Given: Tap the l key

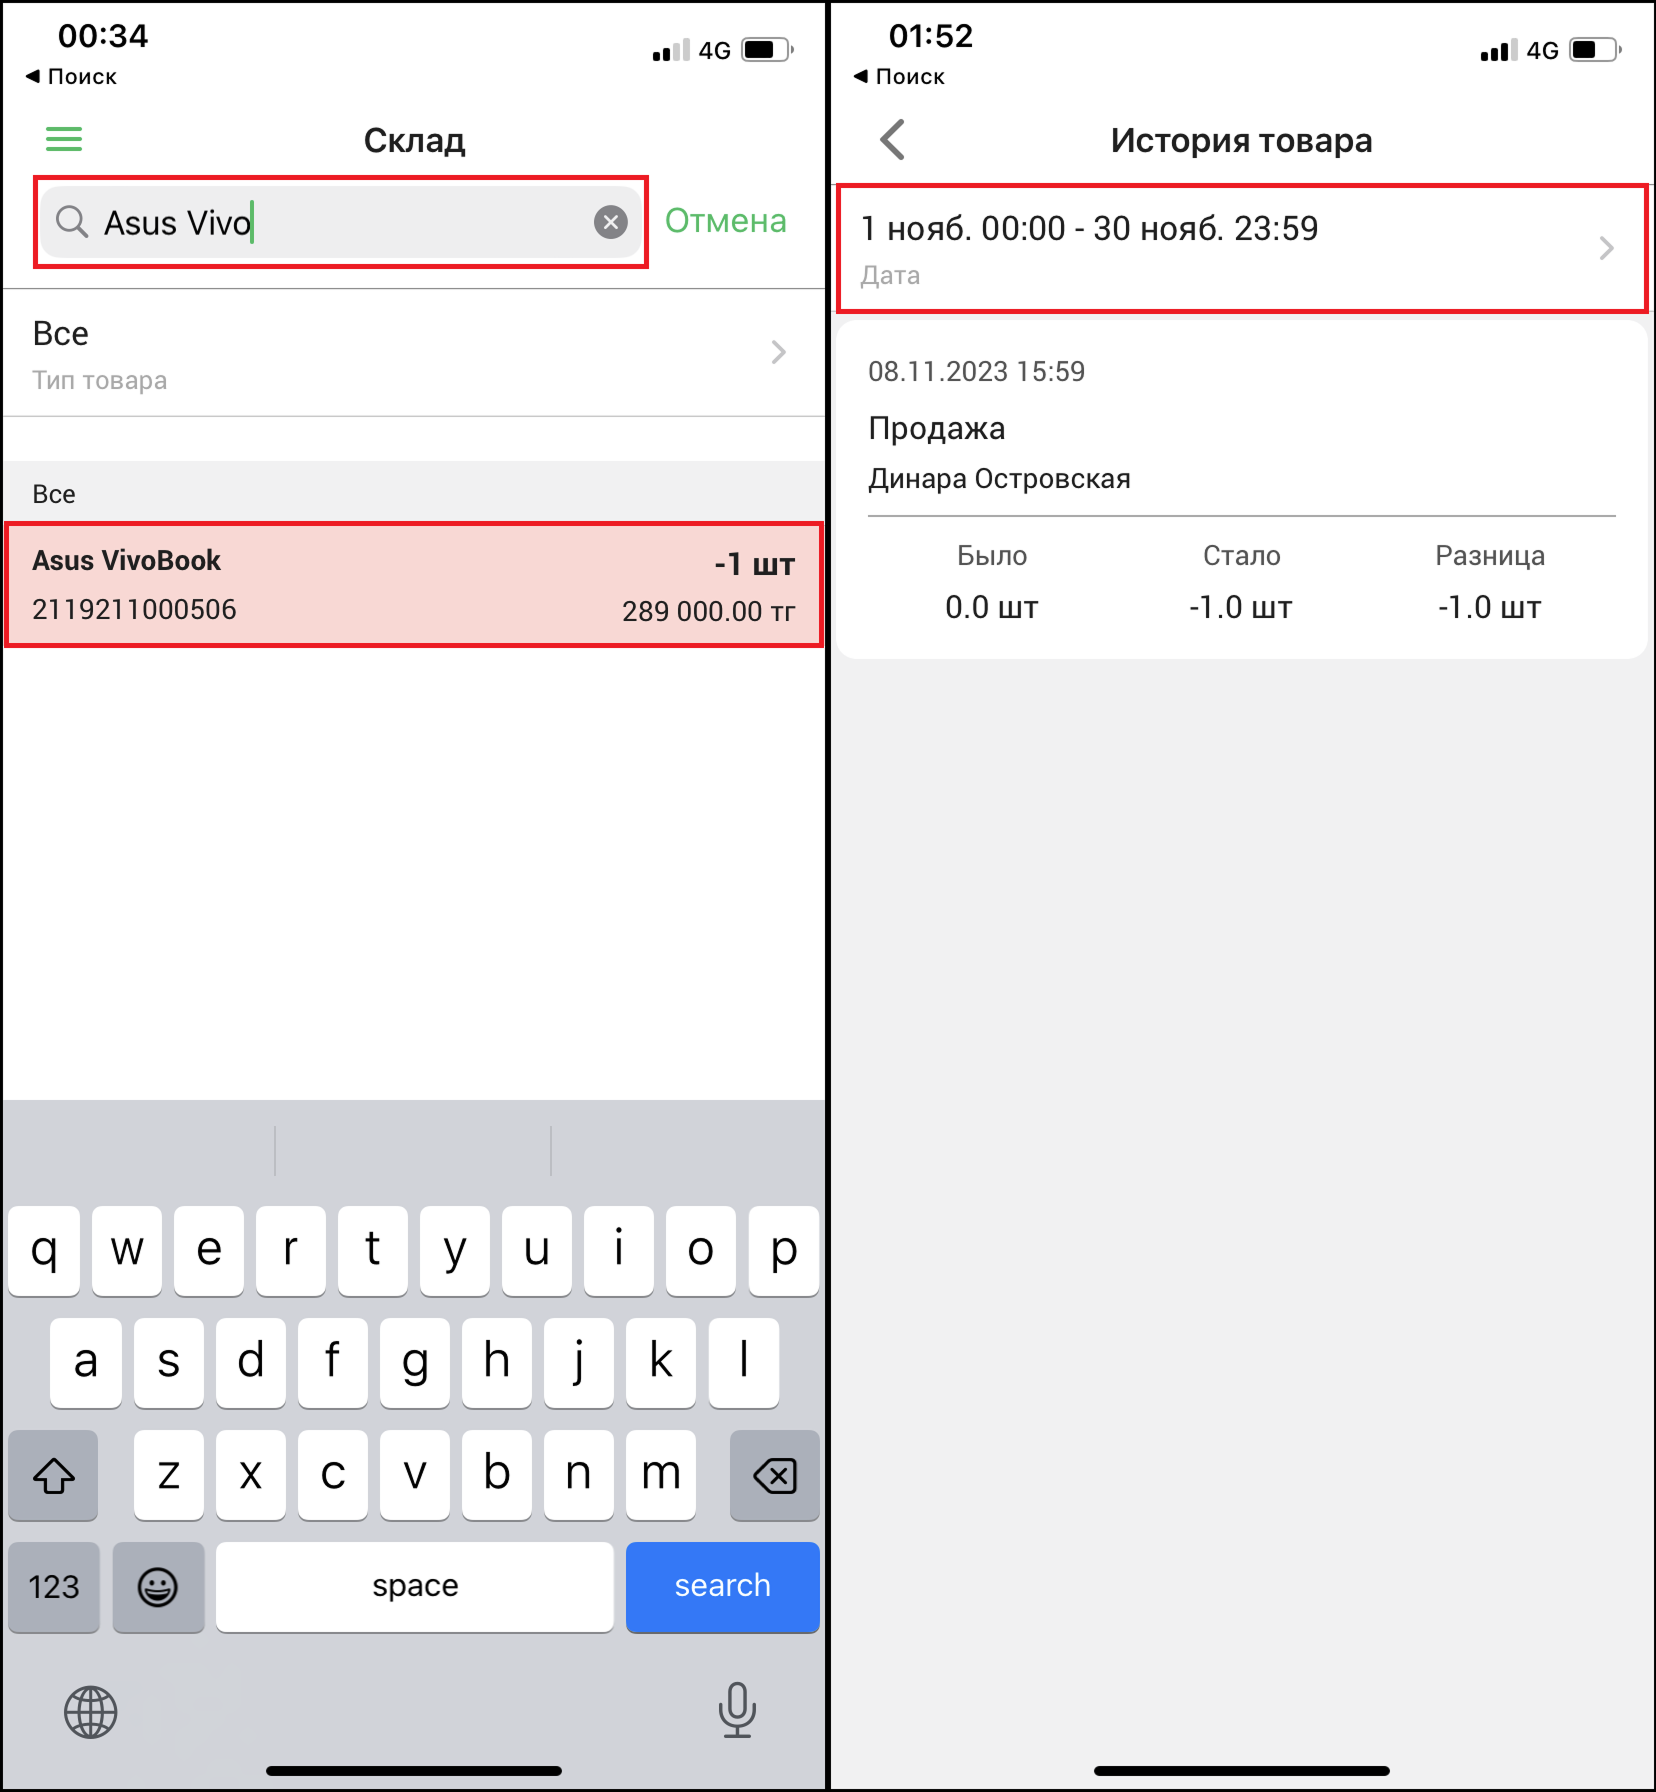Looking at the screenshot, I should 743,1362.
